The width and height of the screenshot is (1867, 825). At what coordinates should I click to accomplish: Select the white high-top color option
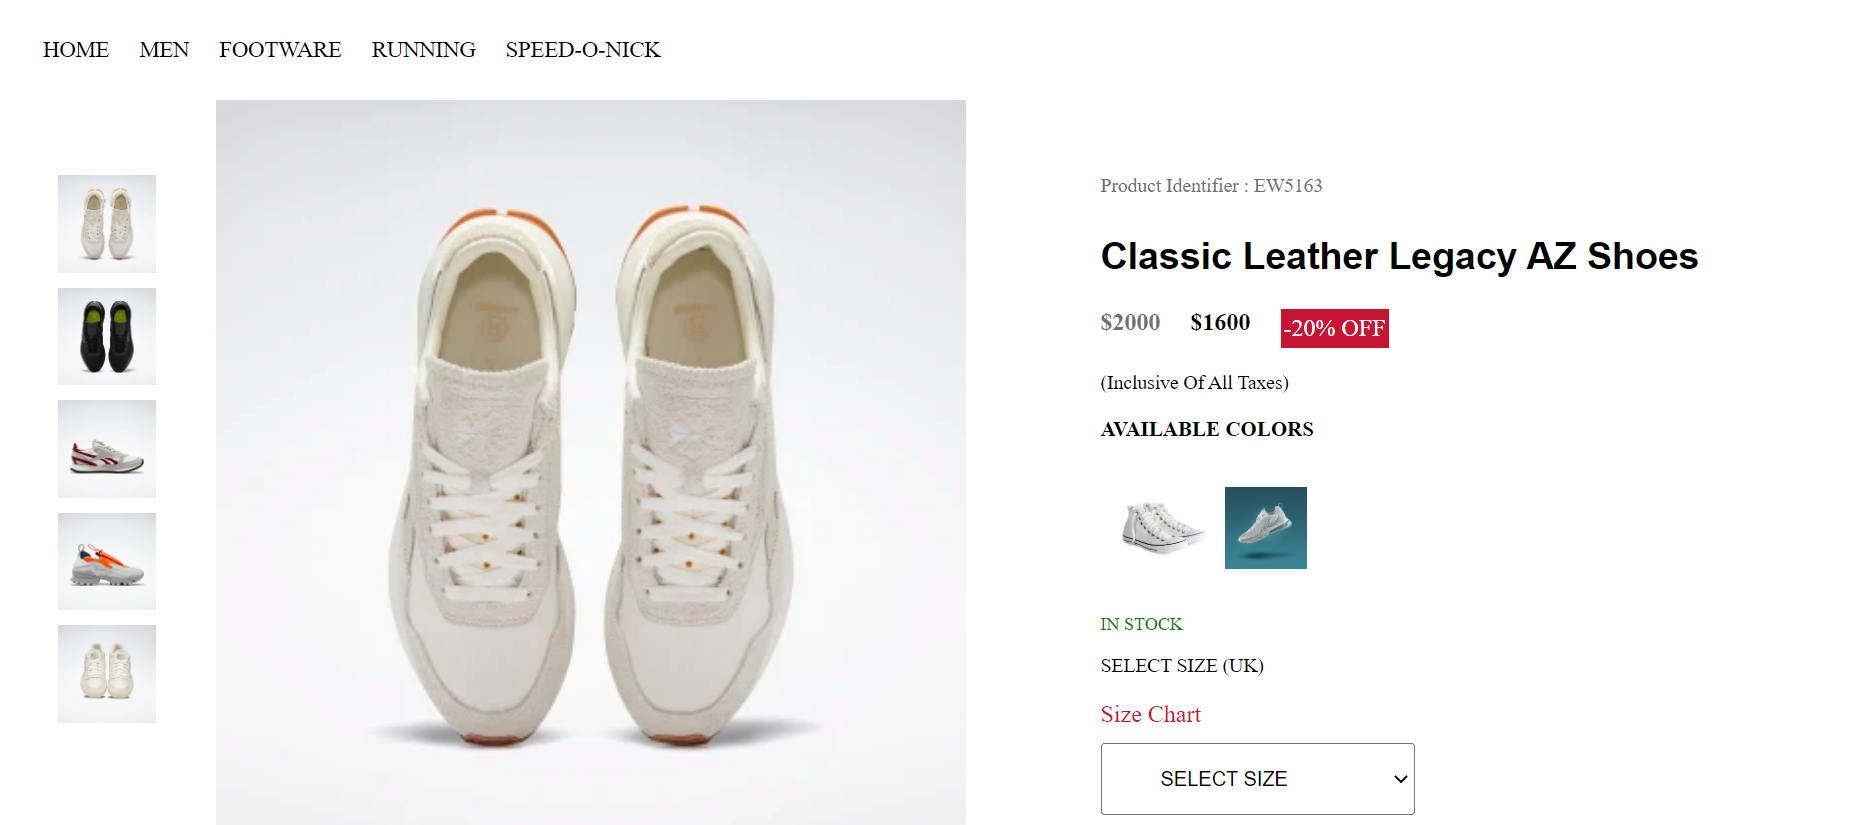point(1159,528)
